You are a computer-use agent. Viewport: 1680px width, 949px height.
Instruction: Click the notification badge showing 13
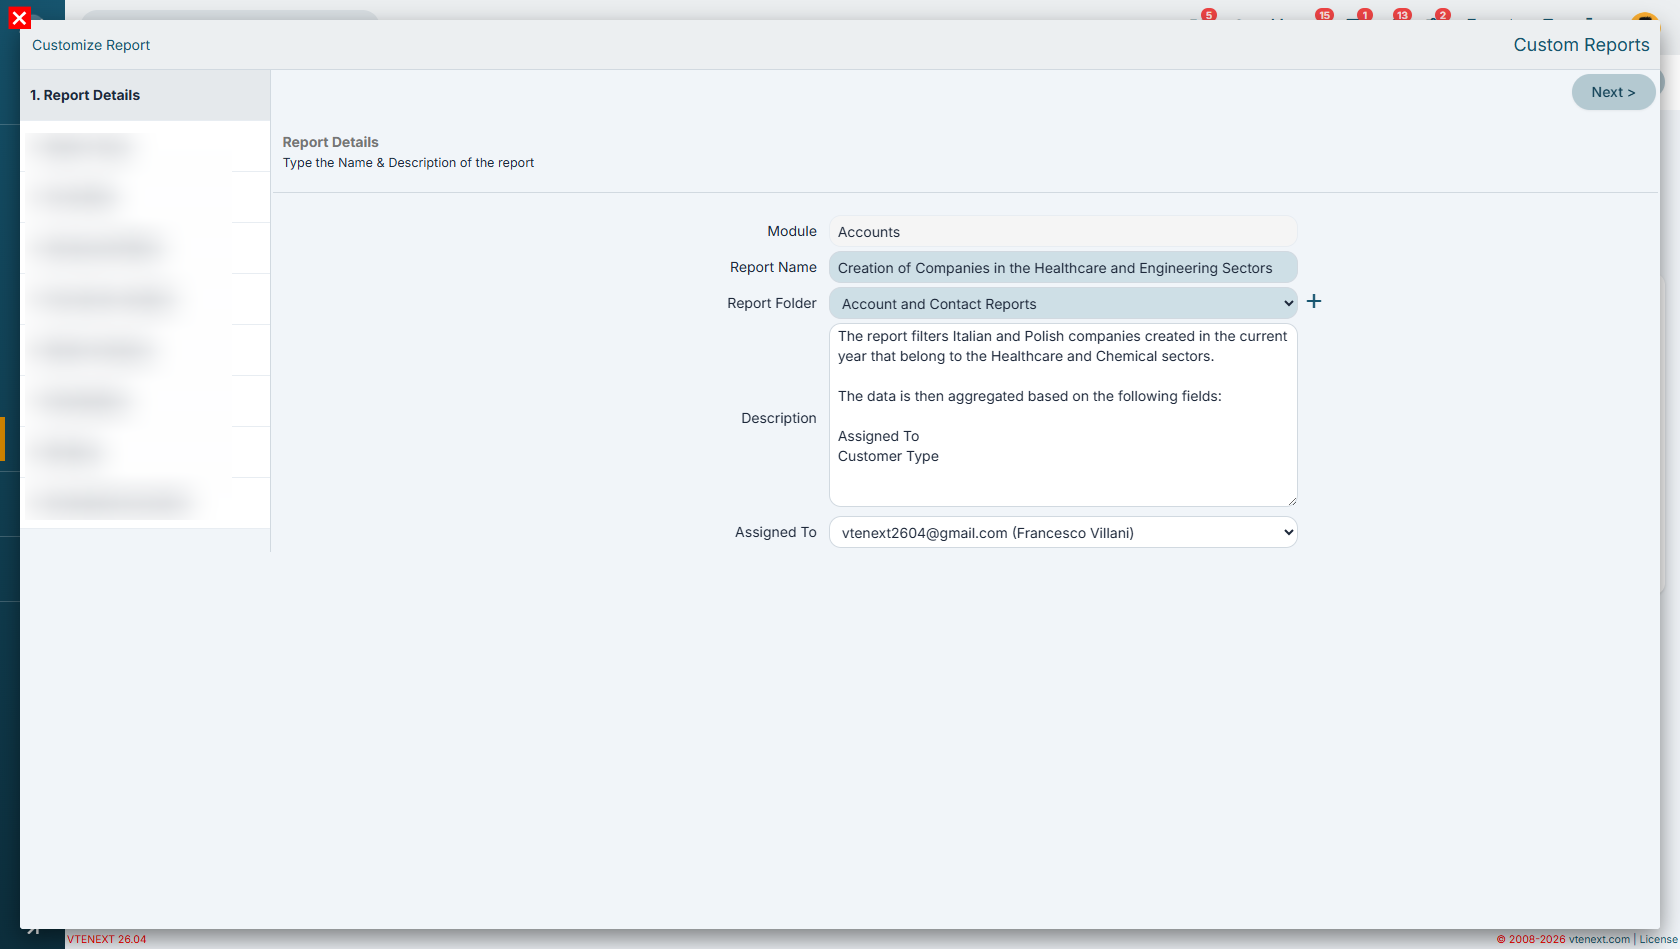(x=1402, y=15)
